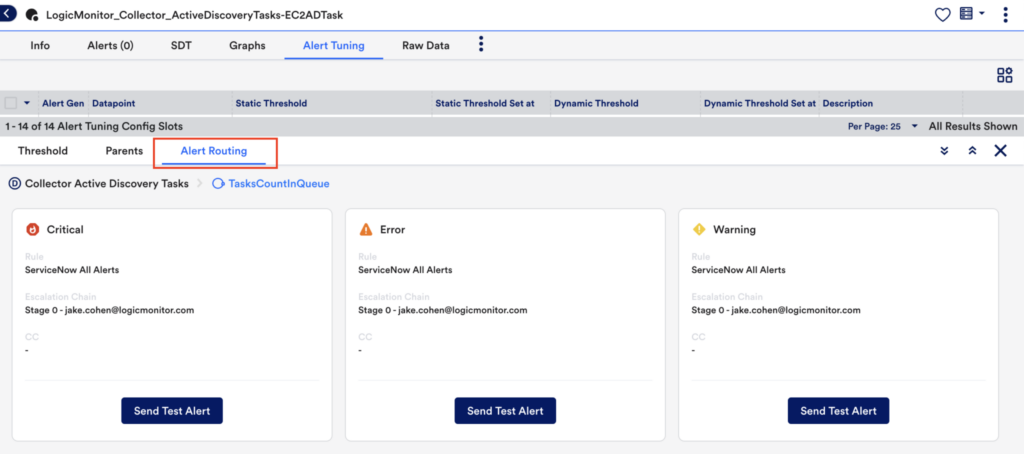The width and height of the screenshot is (1024, 454).
Task: Sort by Alert Gen column header
Action: click(63, 103)
